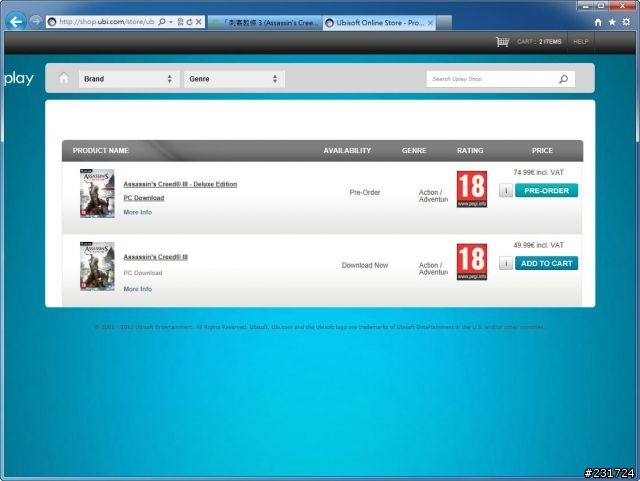
Task: Click More Info for Deluxe Edition
Action: (x=138, y=212)
